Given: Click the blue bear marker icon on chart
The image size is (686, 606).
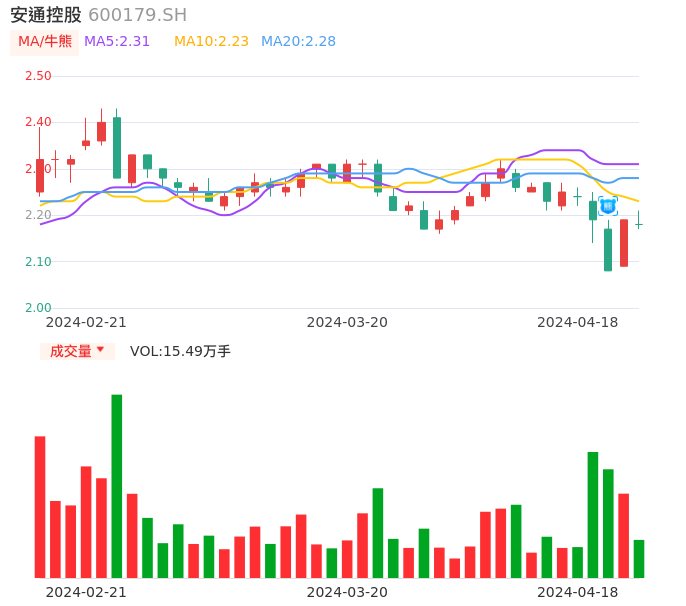Looking at the screenshot, I should pos(608,206).
